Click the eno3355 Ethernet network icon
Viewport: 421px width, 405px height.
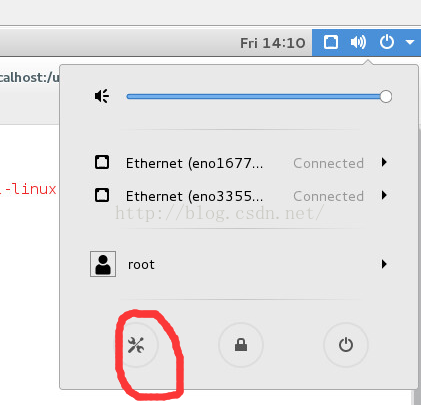point(102,195)
